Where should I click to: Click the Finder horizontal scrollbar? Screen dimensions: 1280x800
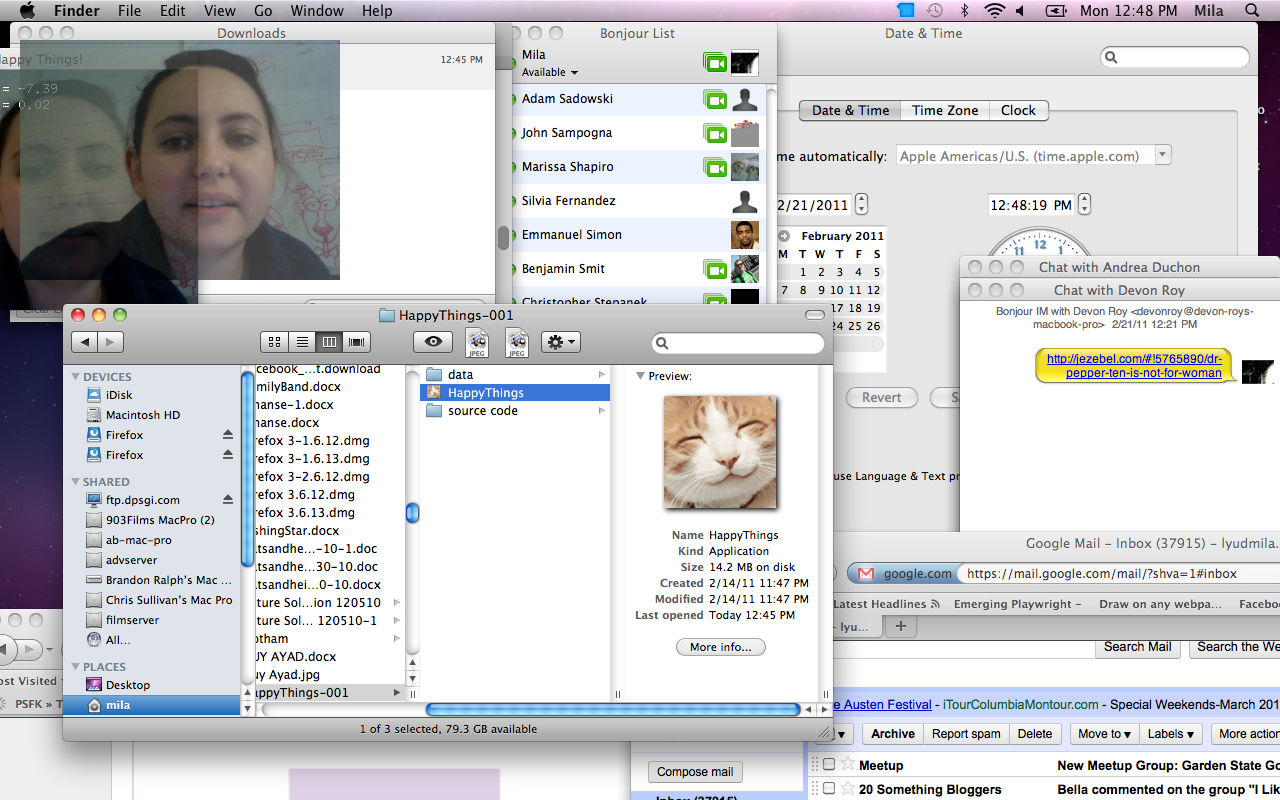[x=612, y=710]
